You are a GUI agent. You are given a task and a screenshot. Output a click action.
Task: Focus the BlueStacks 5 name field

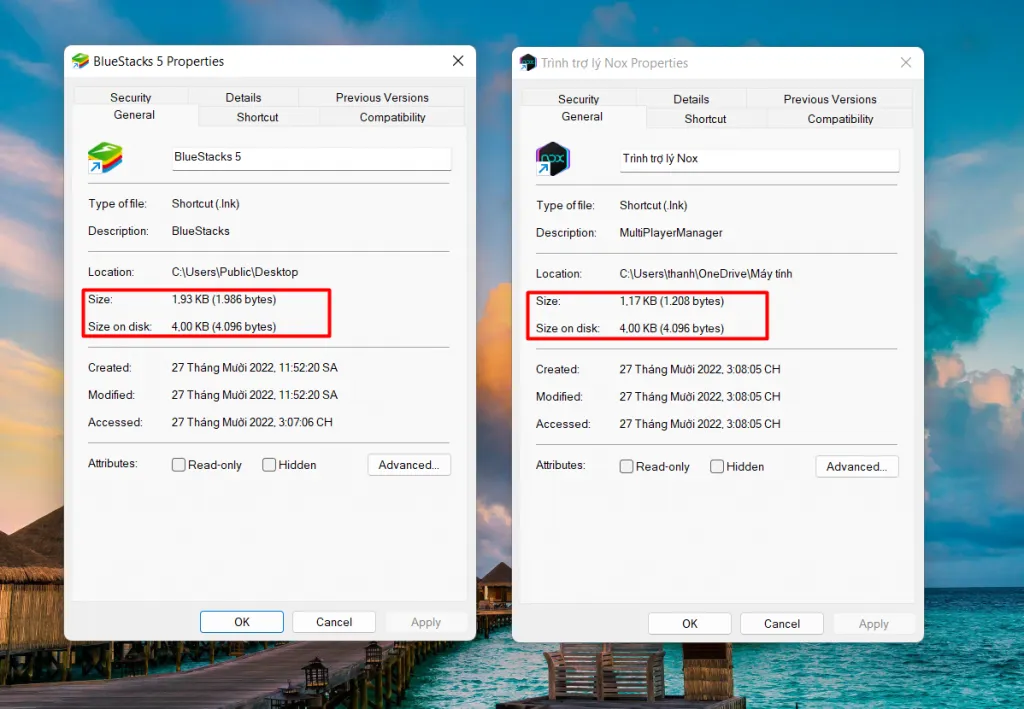[312, 158]
